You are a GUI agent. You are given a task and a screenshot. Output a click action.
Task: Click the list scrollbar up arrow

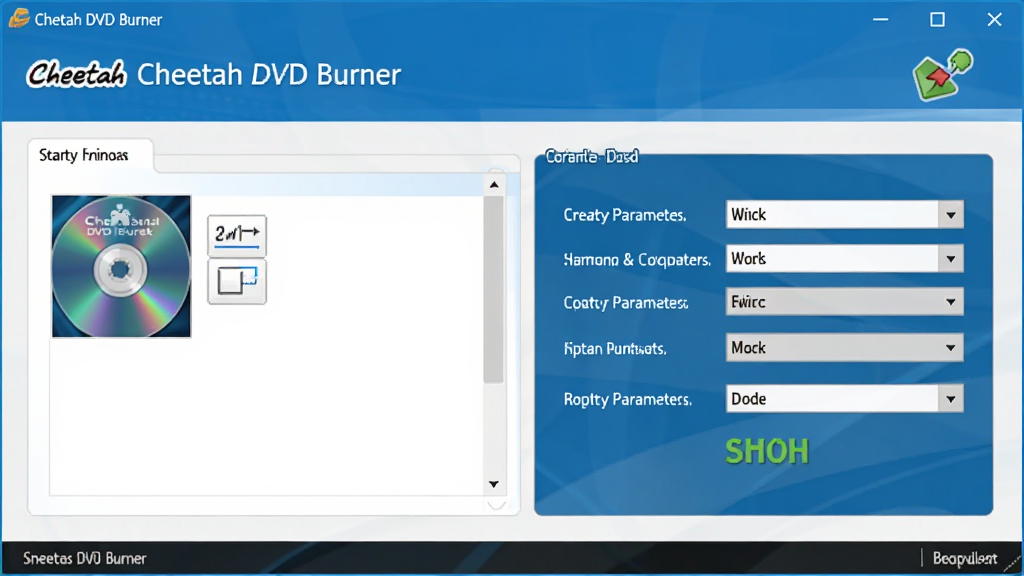click(494, 185)
